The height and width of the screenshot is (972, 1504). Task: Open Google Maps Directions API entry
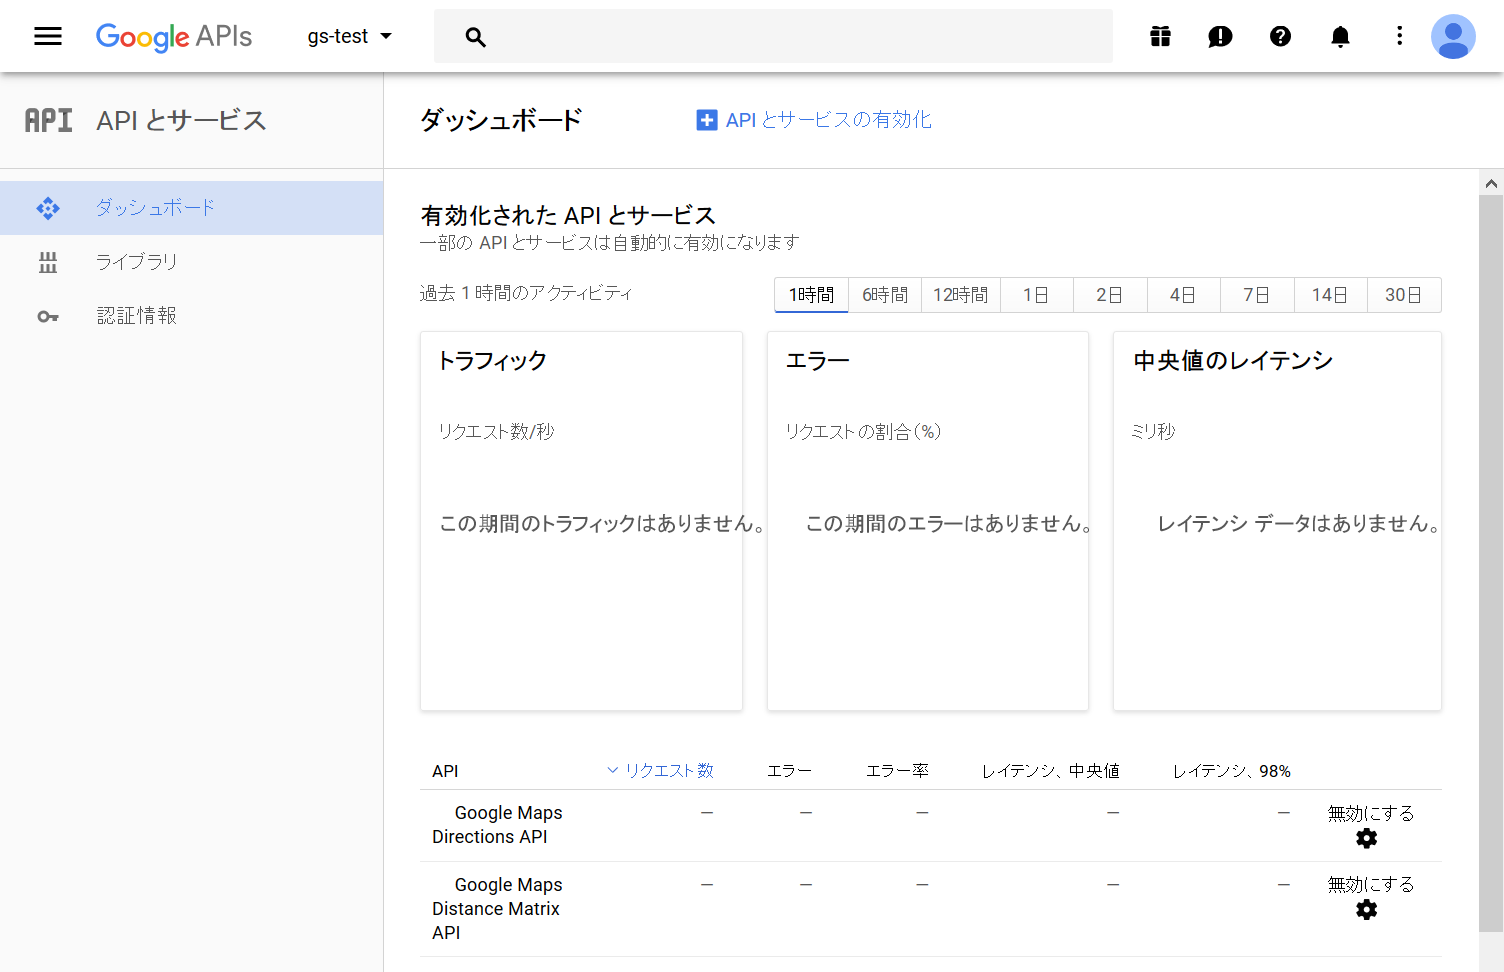click(497, 825)
